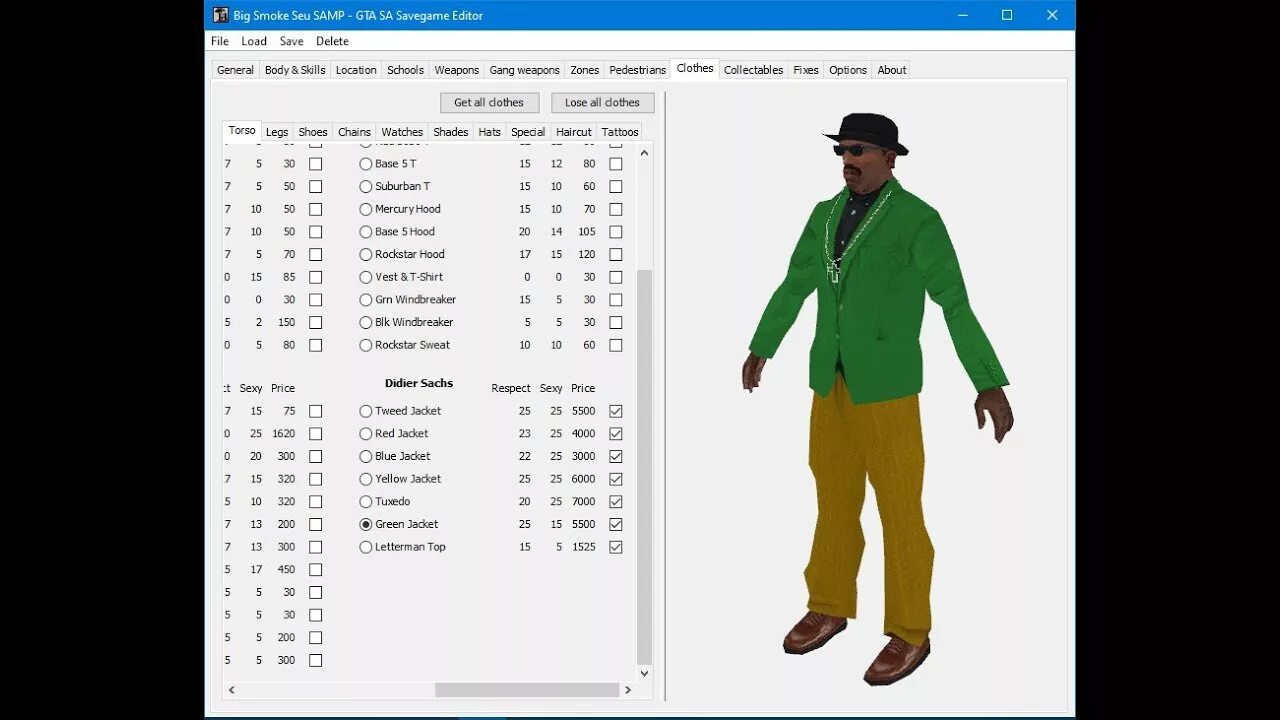Viewport: 1280px width, 720px height.
Task: Switch to the Body & Skills tab
Action: tap(295, 70)
